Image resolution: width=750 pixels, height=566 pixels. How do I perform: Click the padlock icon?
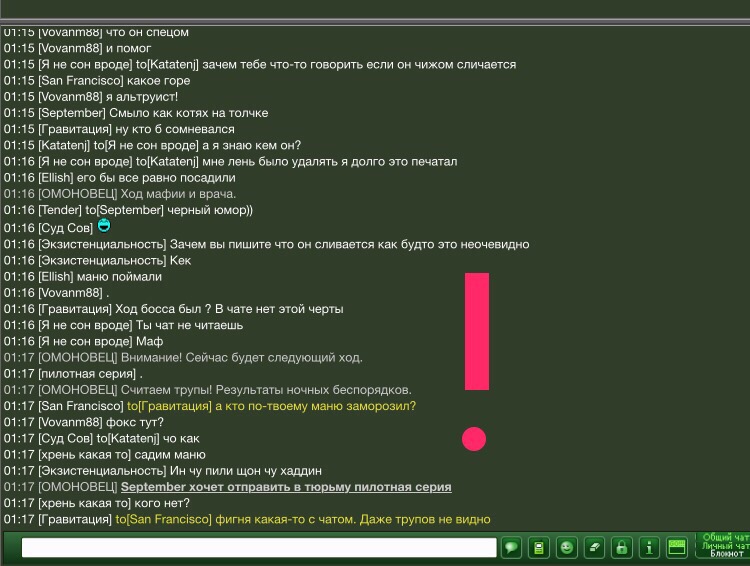622,547
